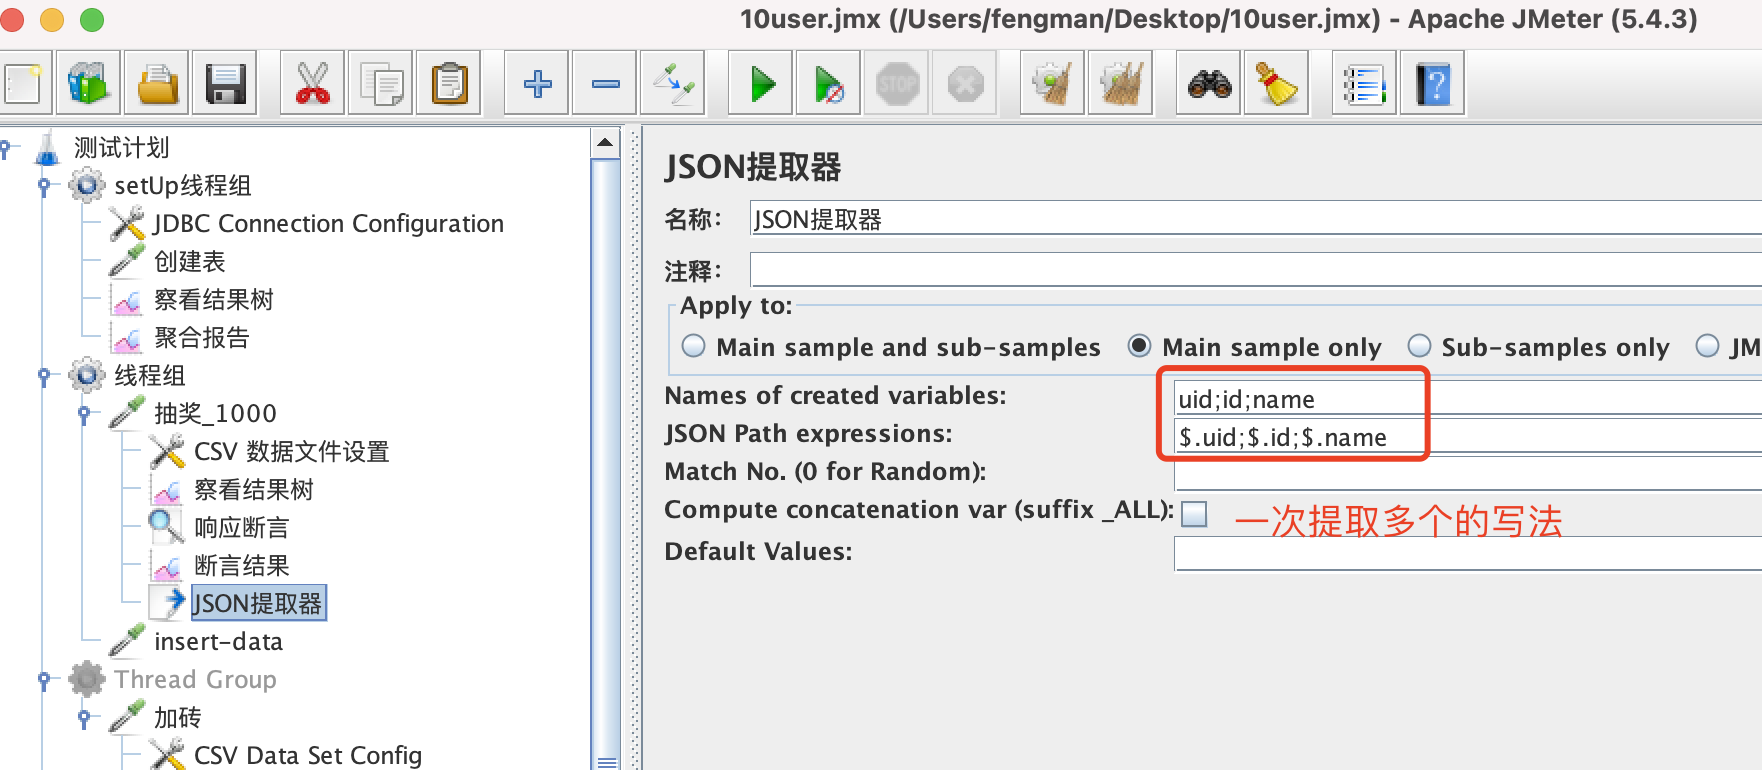Click the green macOS zoom button
This screenshot has height=770, width=1762.
[x=91, y=19]
